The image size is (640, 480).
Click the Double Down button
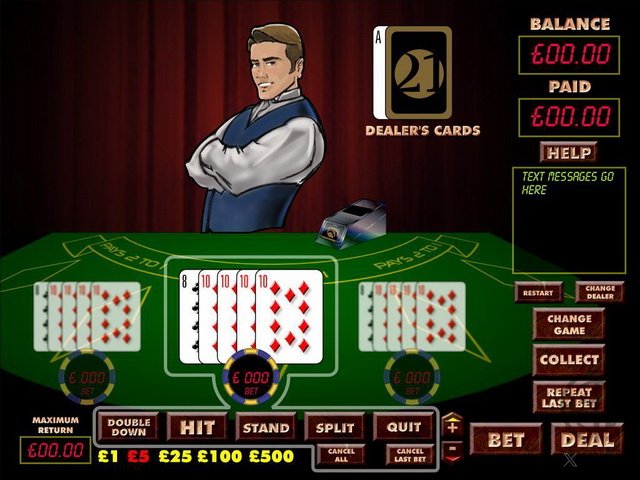[x=128, y=427]
